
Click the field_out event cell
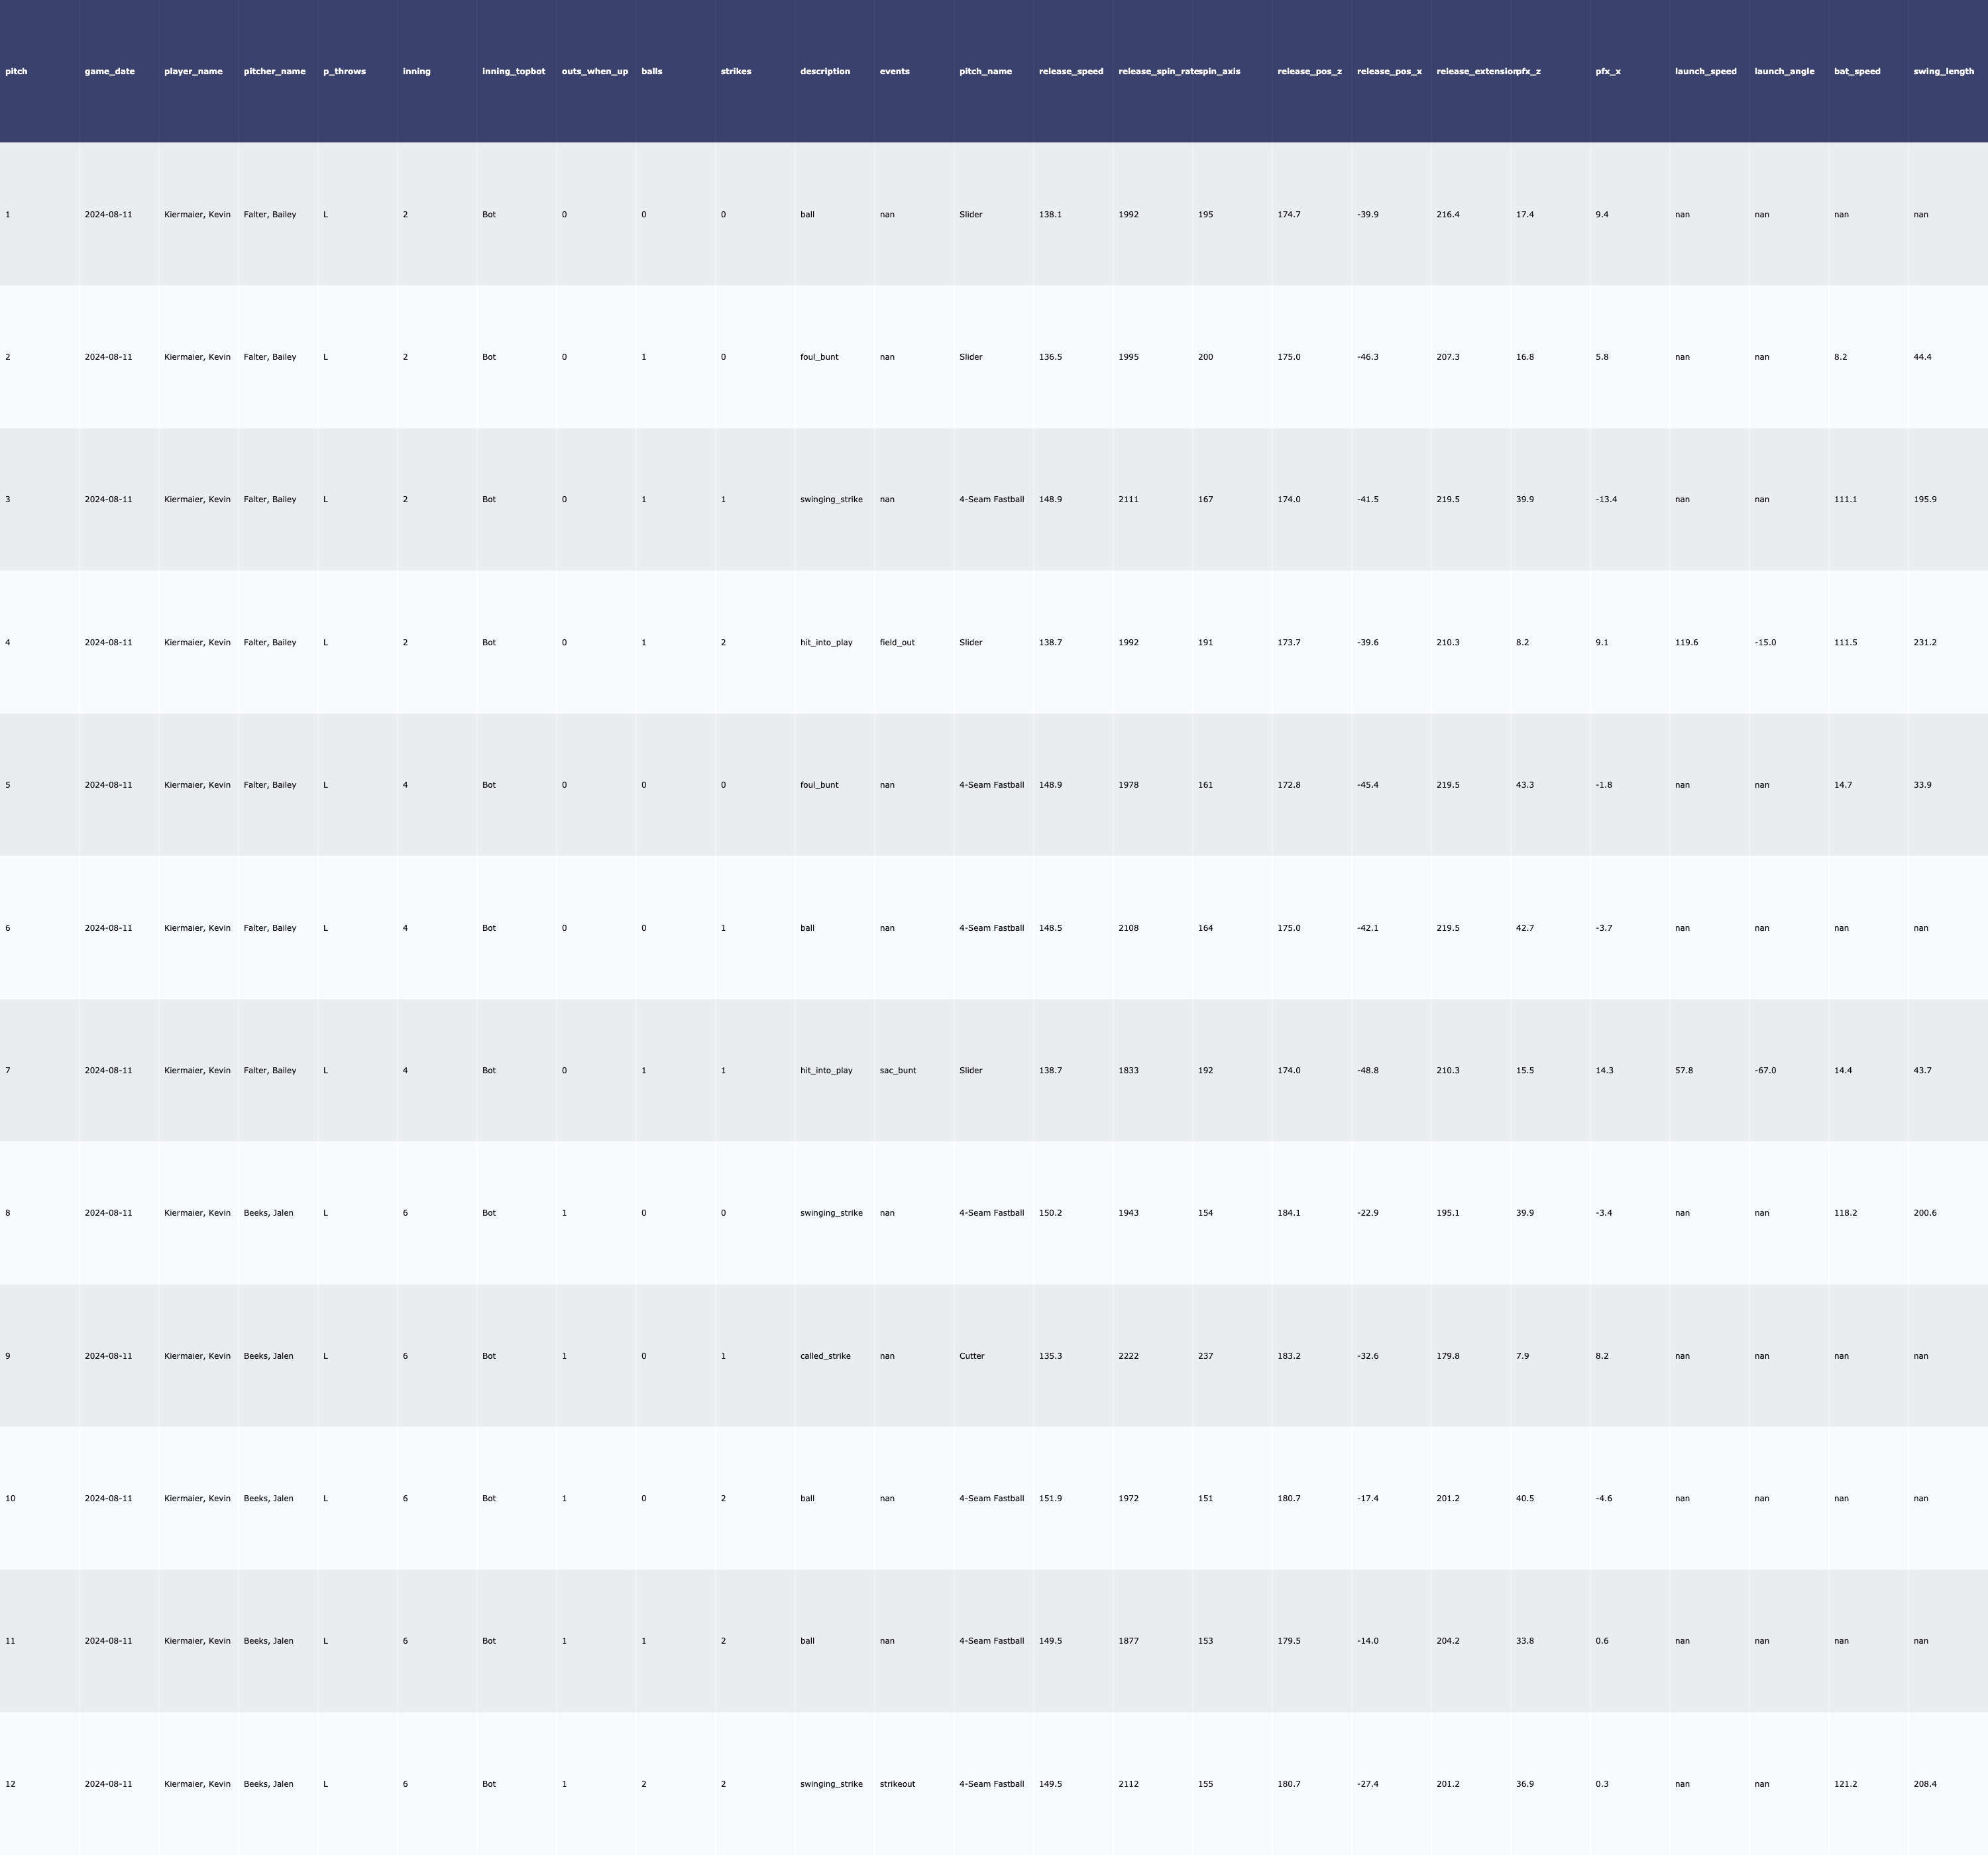pyautogui.click(x=897, y=643)
